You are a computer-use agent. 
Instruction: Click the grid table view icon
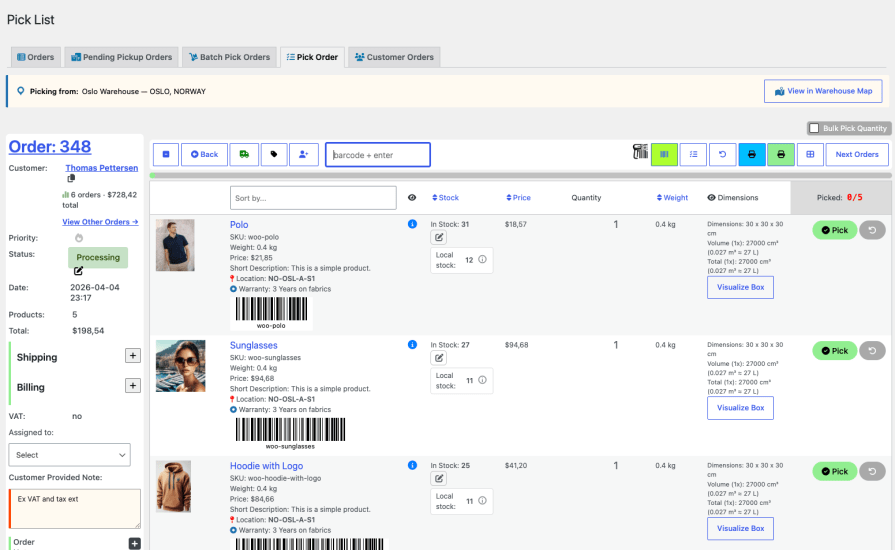[x=810, y=154]
